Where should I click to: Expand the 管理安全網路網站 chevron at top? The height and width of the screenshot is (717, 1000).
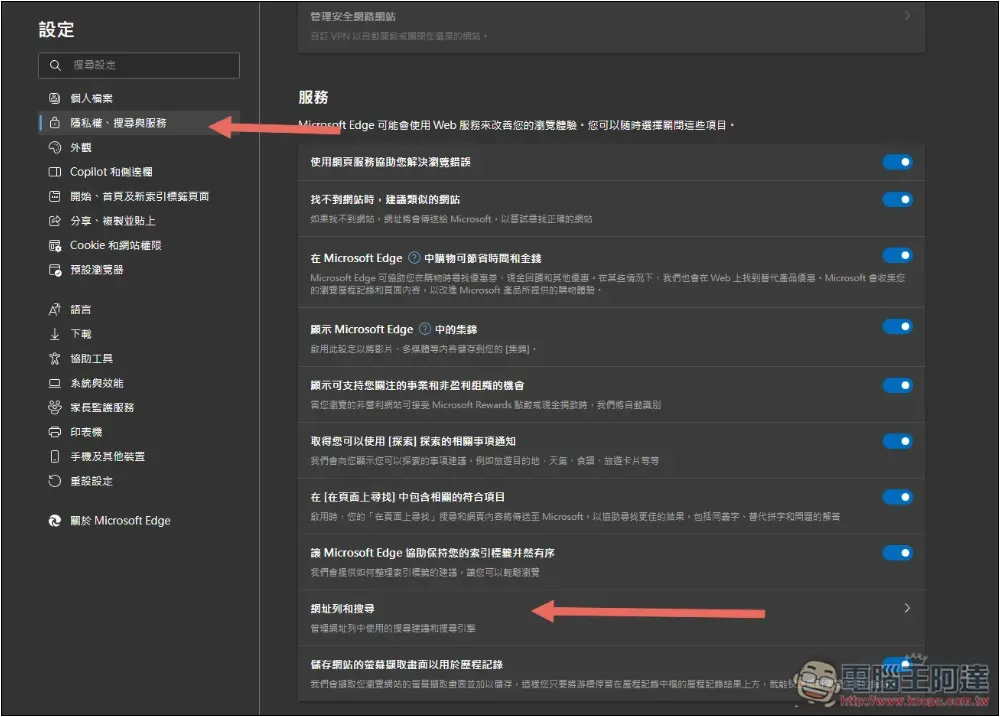tap(907, 16)
